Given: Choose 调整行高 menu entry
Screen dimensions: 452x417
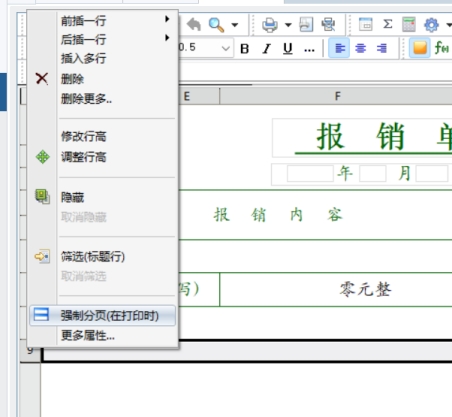Looking at the screenshot, I should 102,157.
